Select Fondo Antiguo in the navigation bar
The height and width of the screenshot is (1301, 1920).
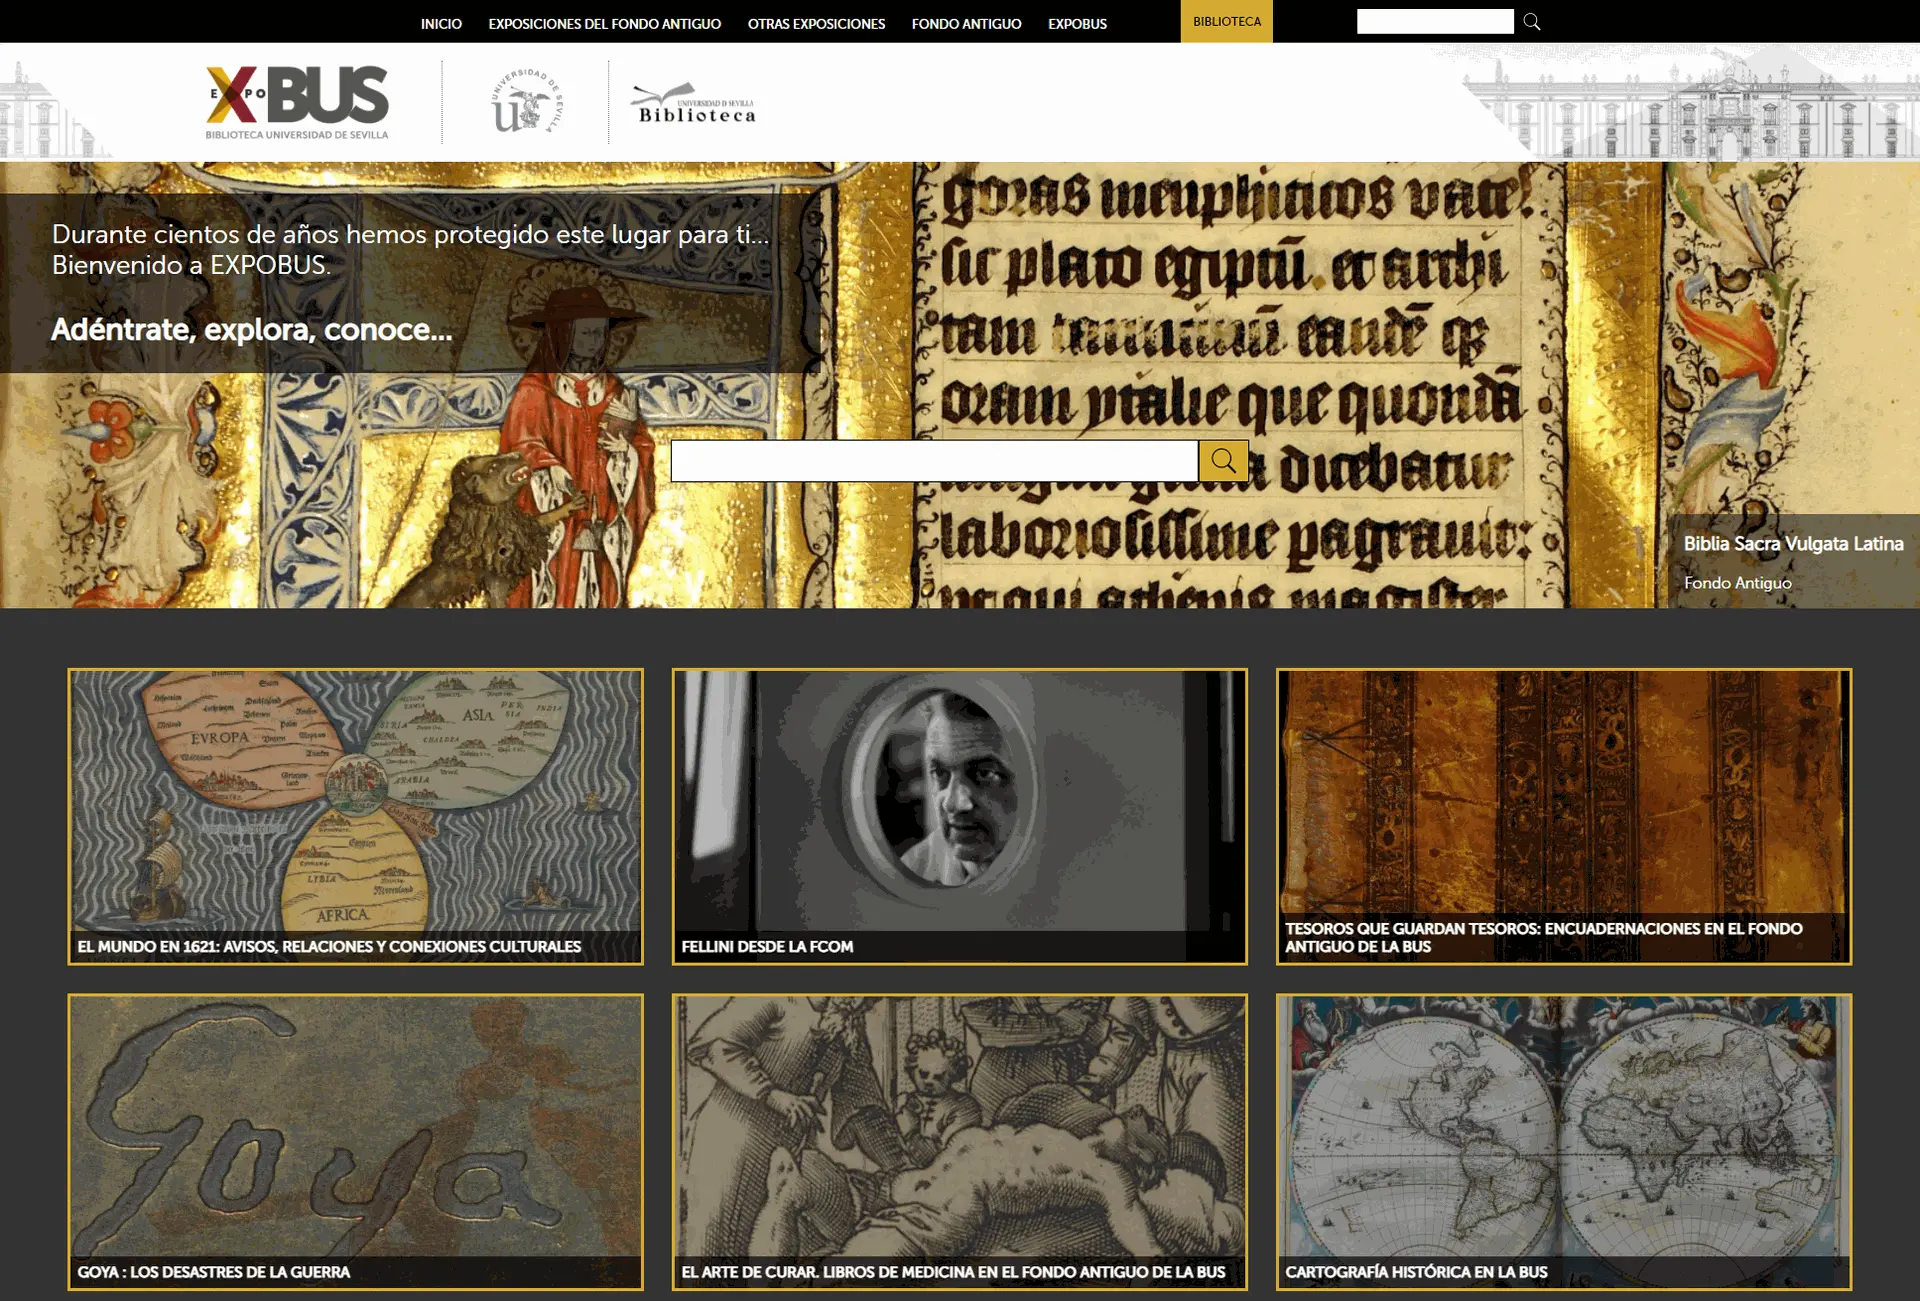[x=966, y=23]
